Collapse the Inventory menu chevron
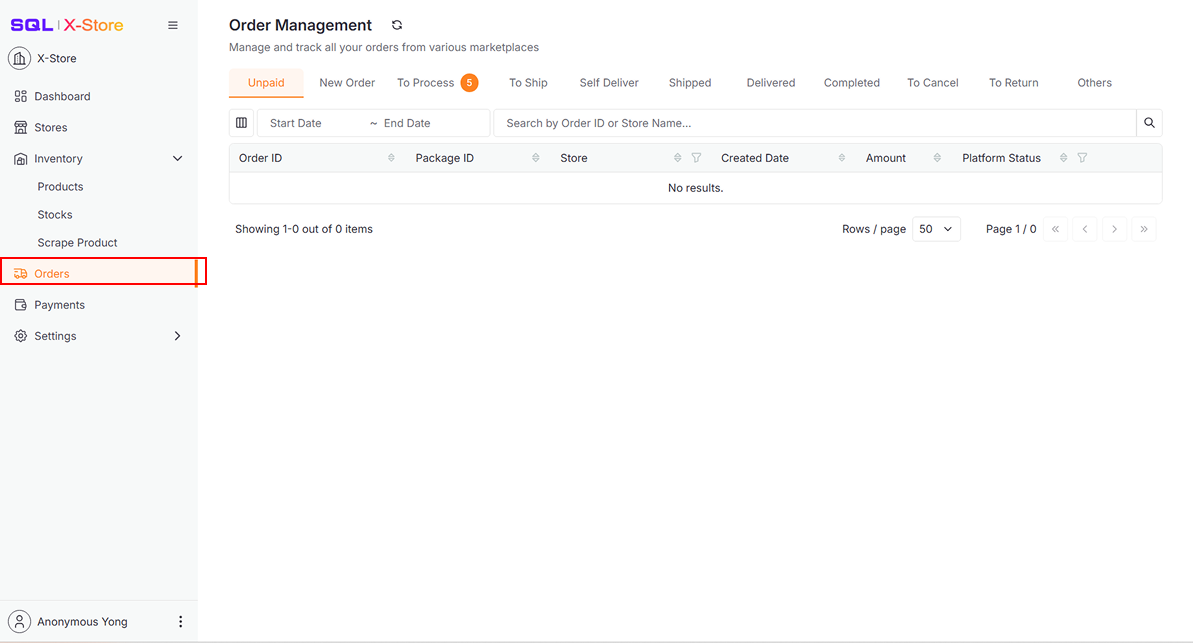Viewport: 1193px width, 643px height. (178, 158)
